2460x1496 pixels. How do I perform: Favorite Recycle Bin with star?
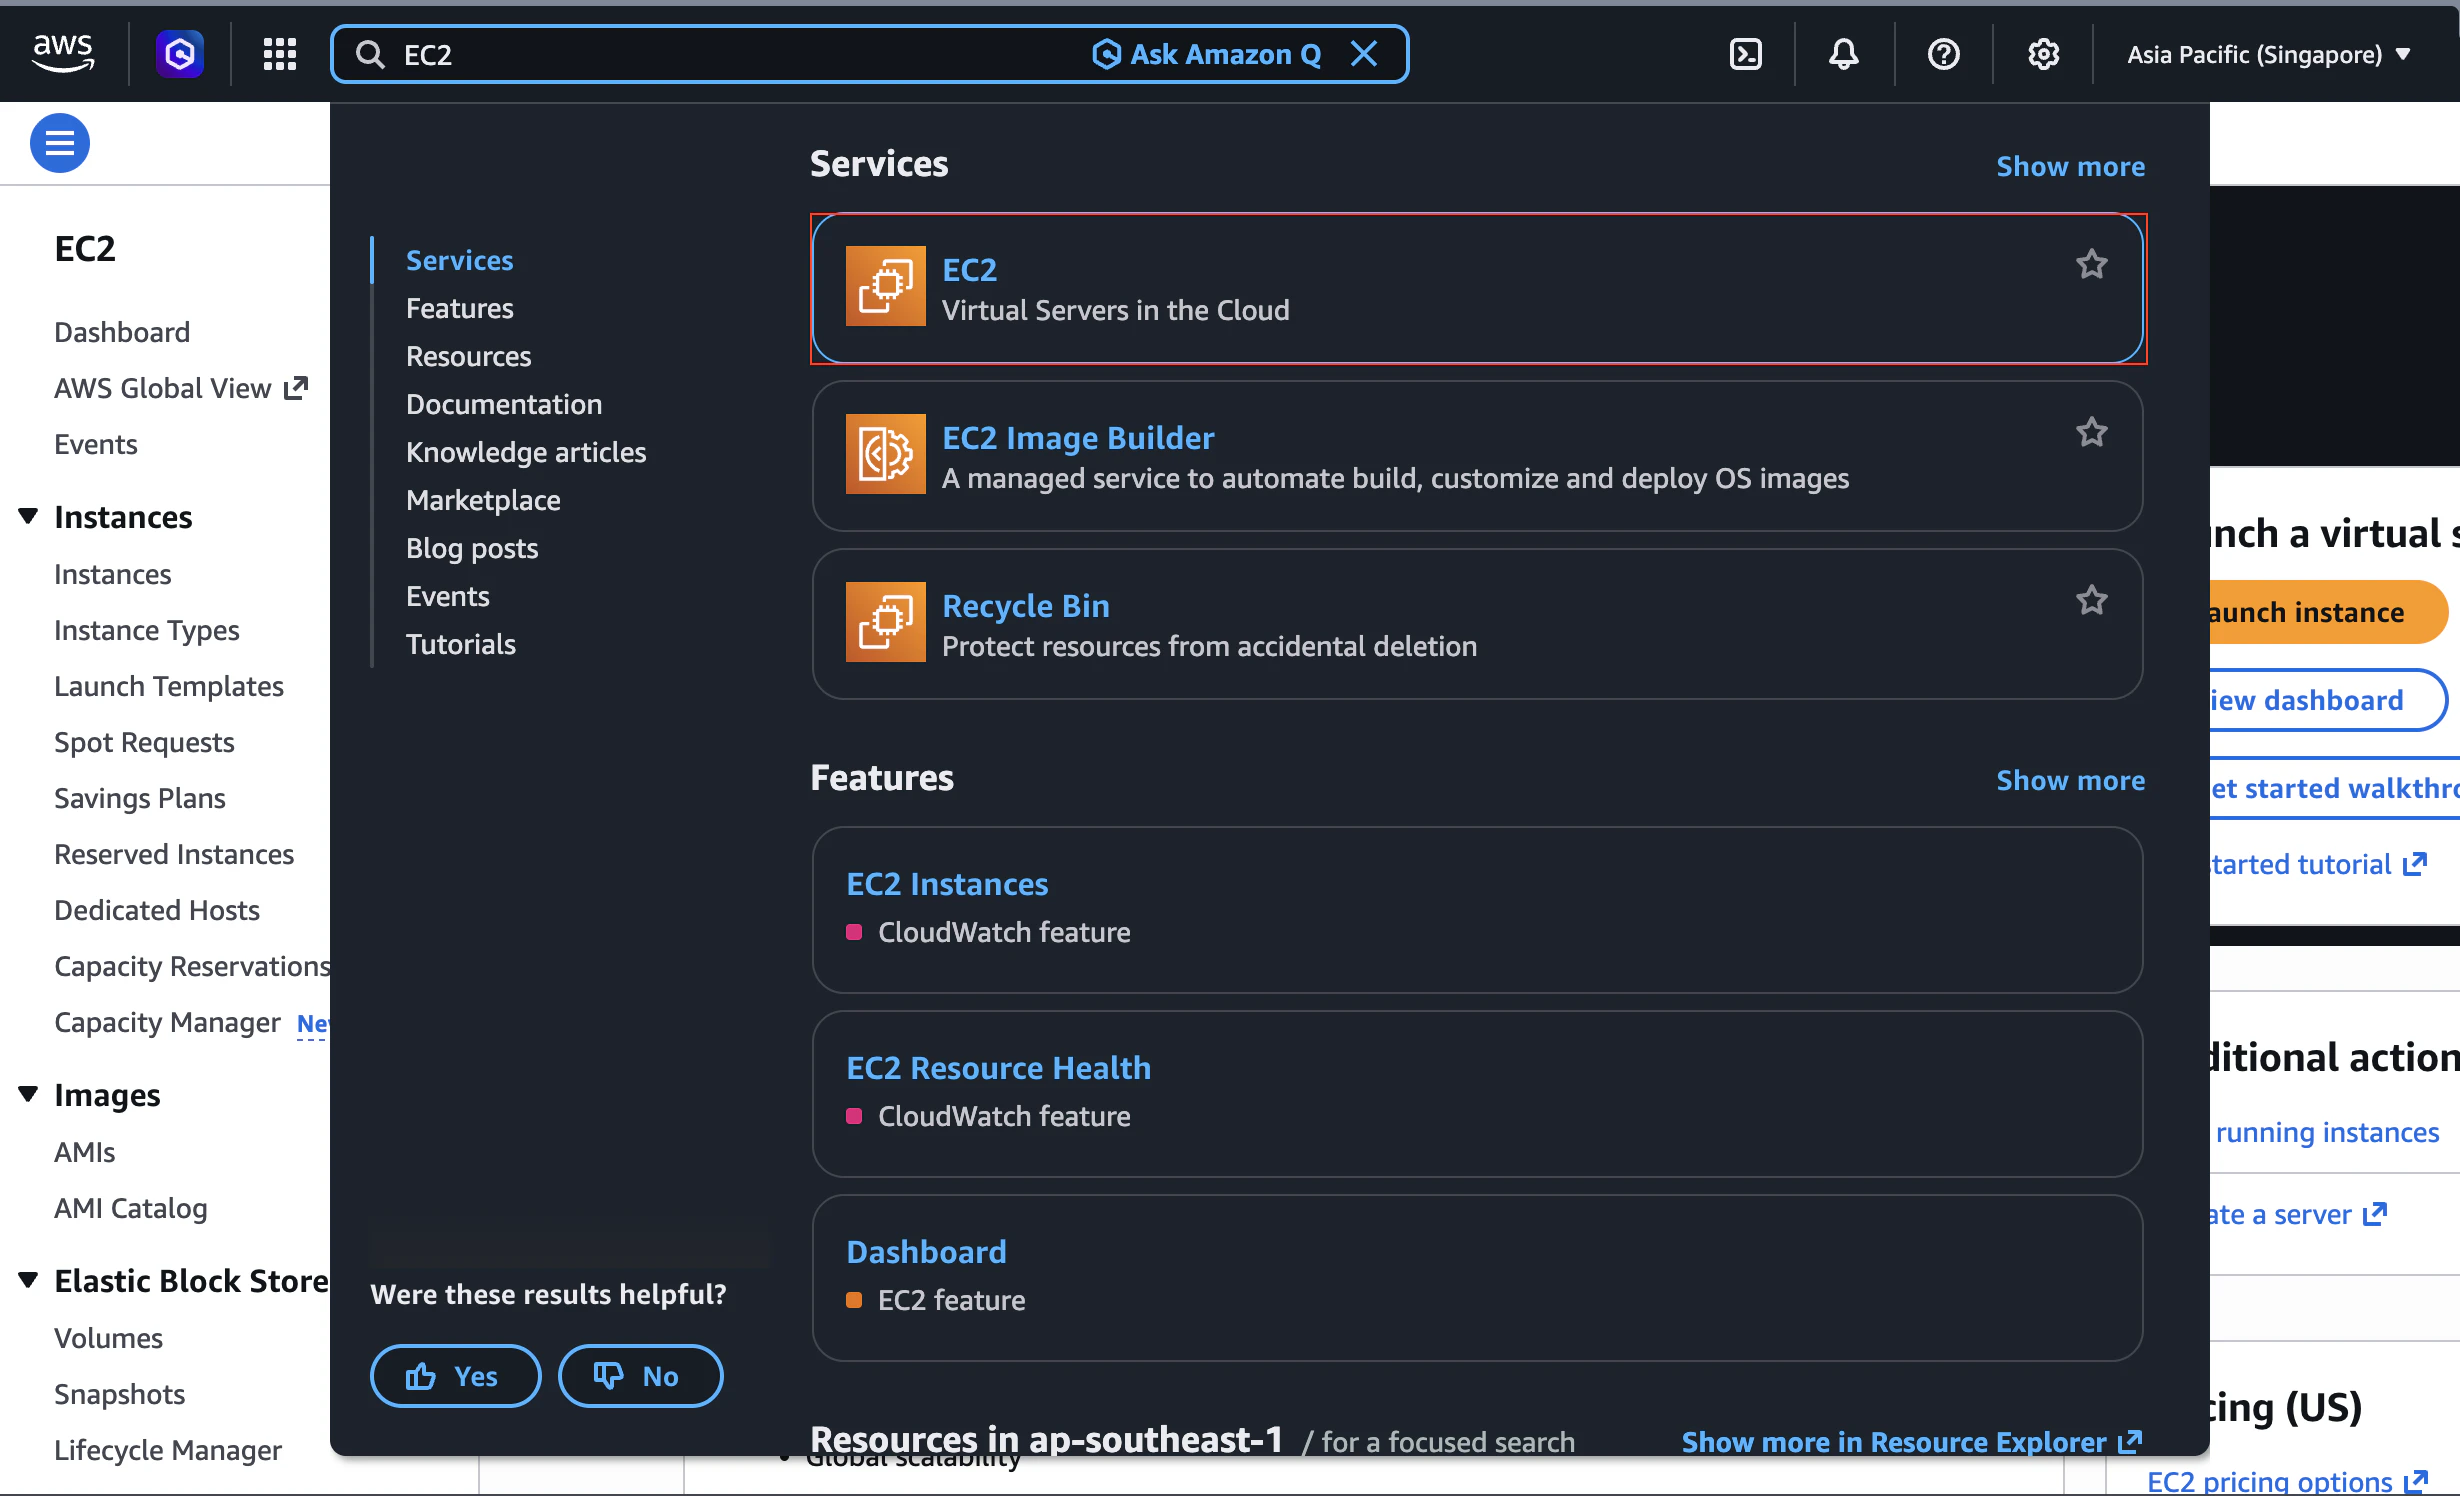2092,601
